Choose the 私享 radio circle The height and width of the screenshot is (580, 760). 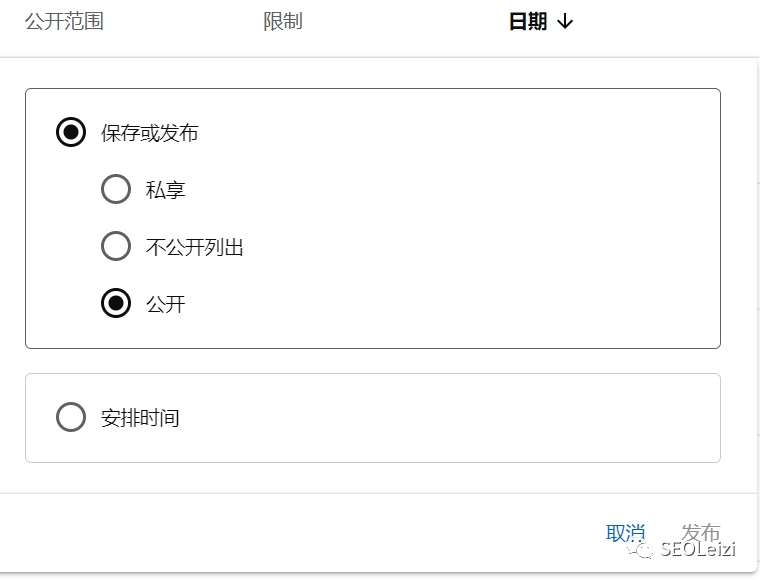point(116,189)
